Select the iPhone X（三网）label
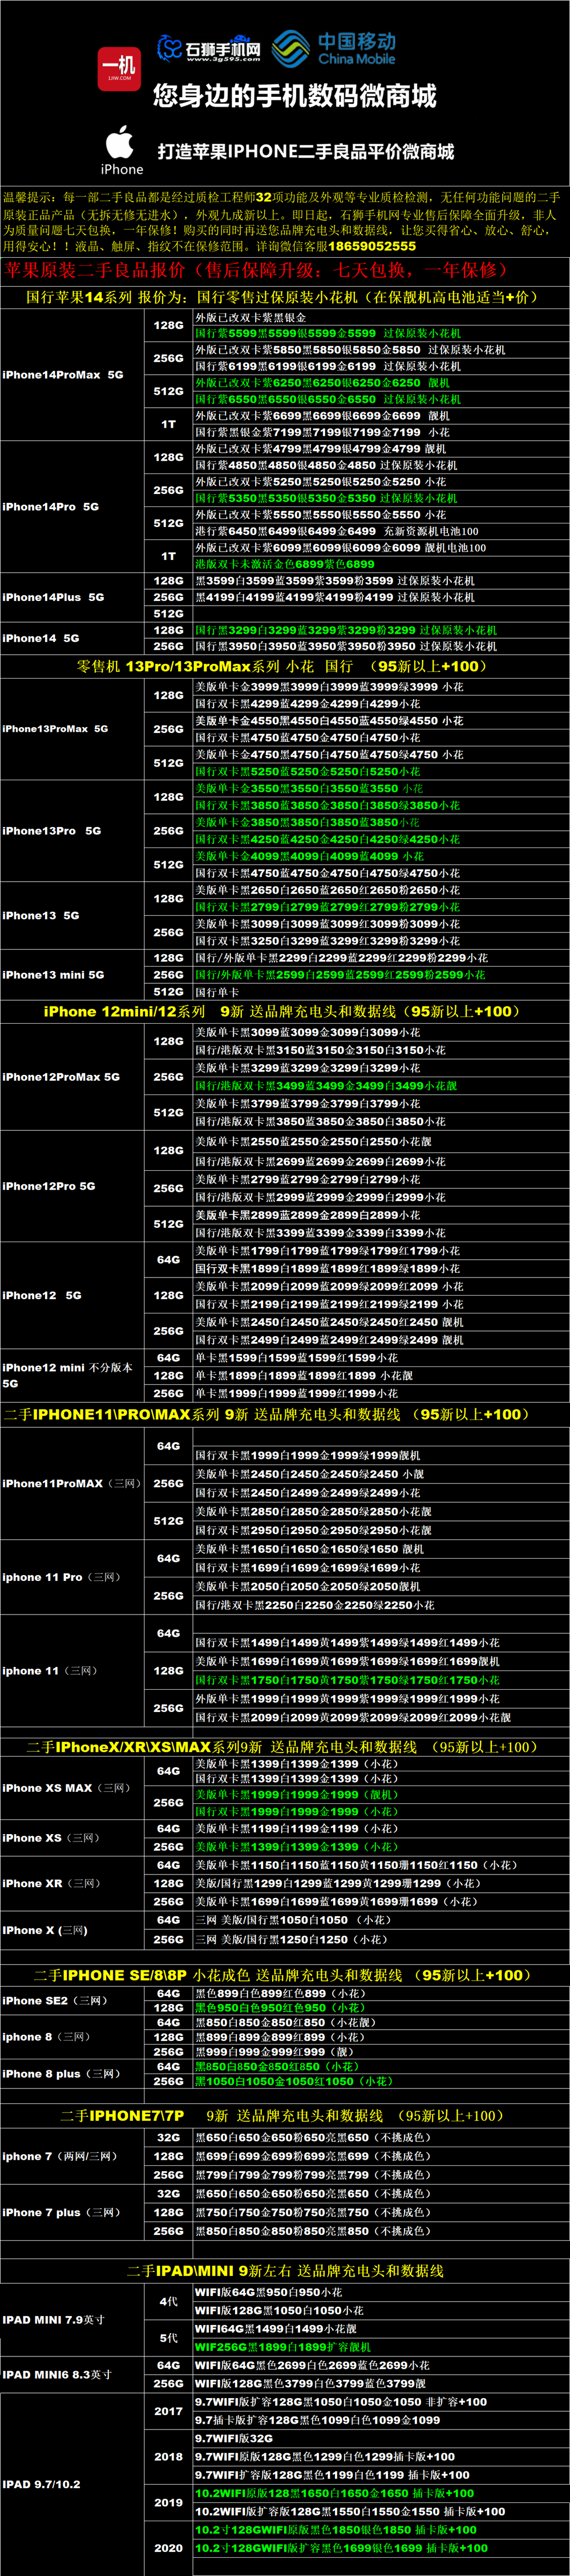 (x=45, y=1930)
